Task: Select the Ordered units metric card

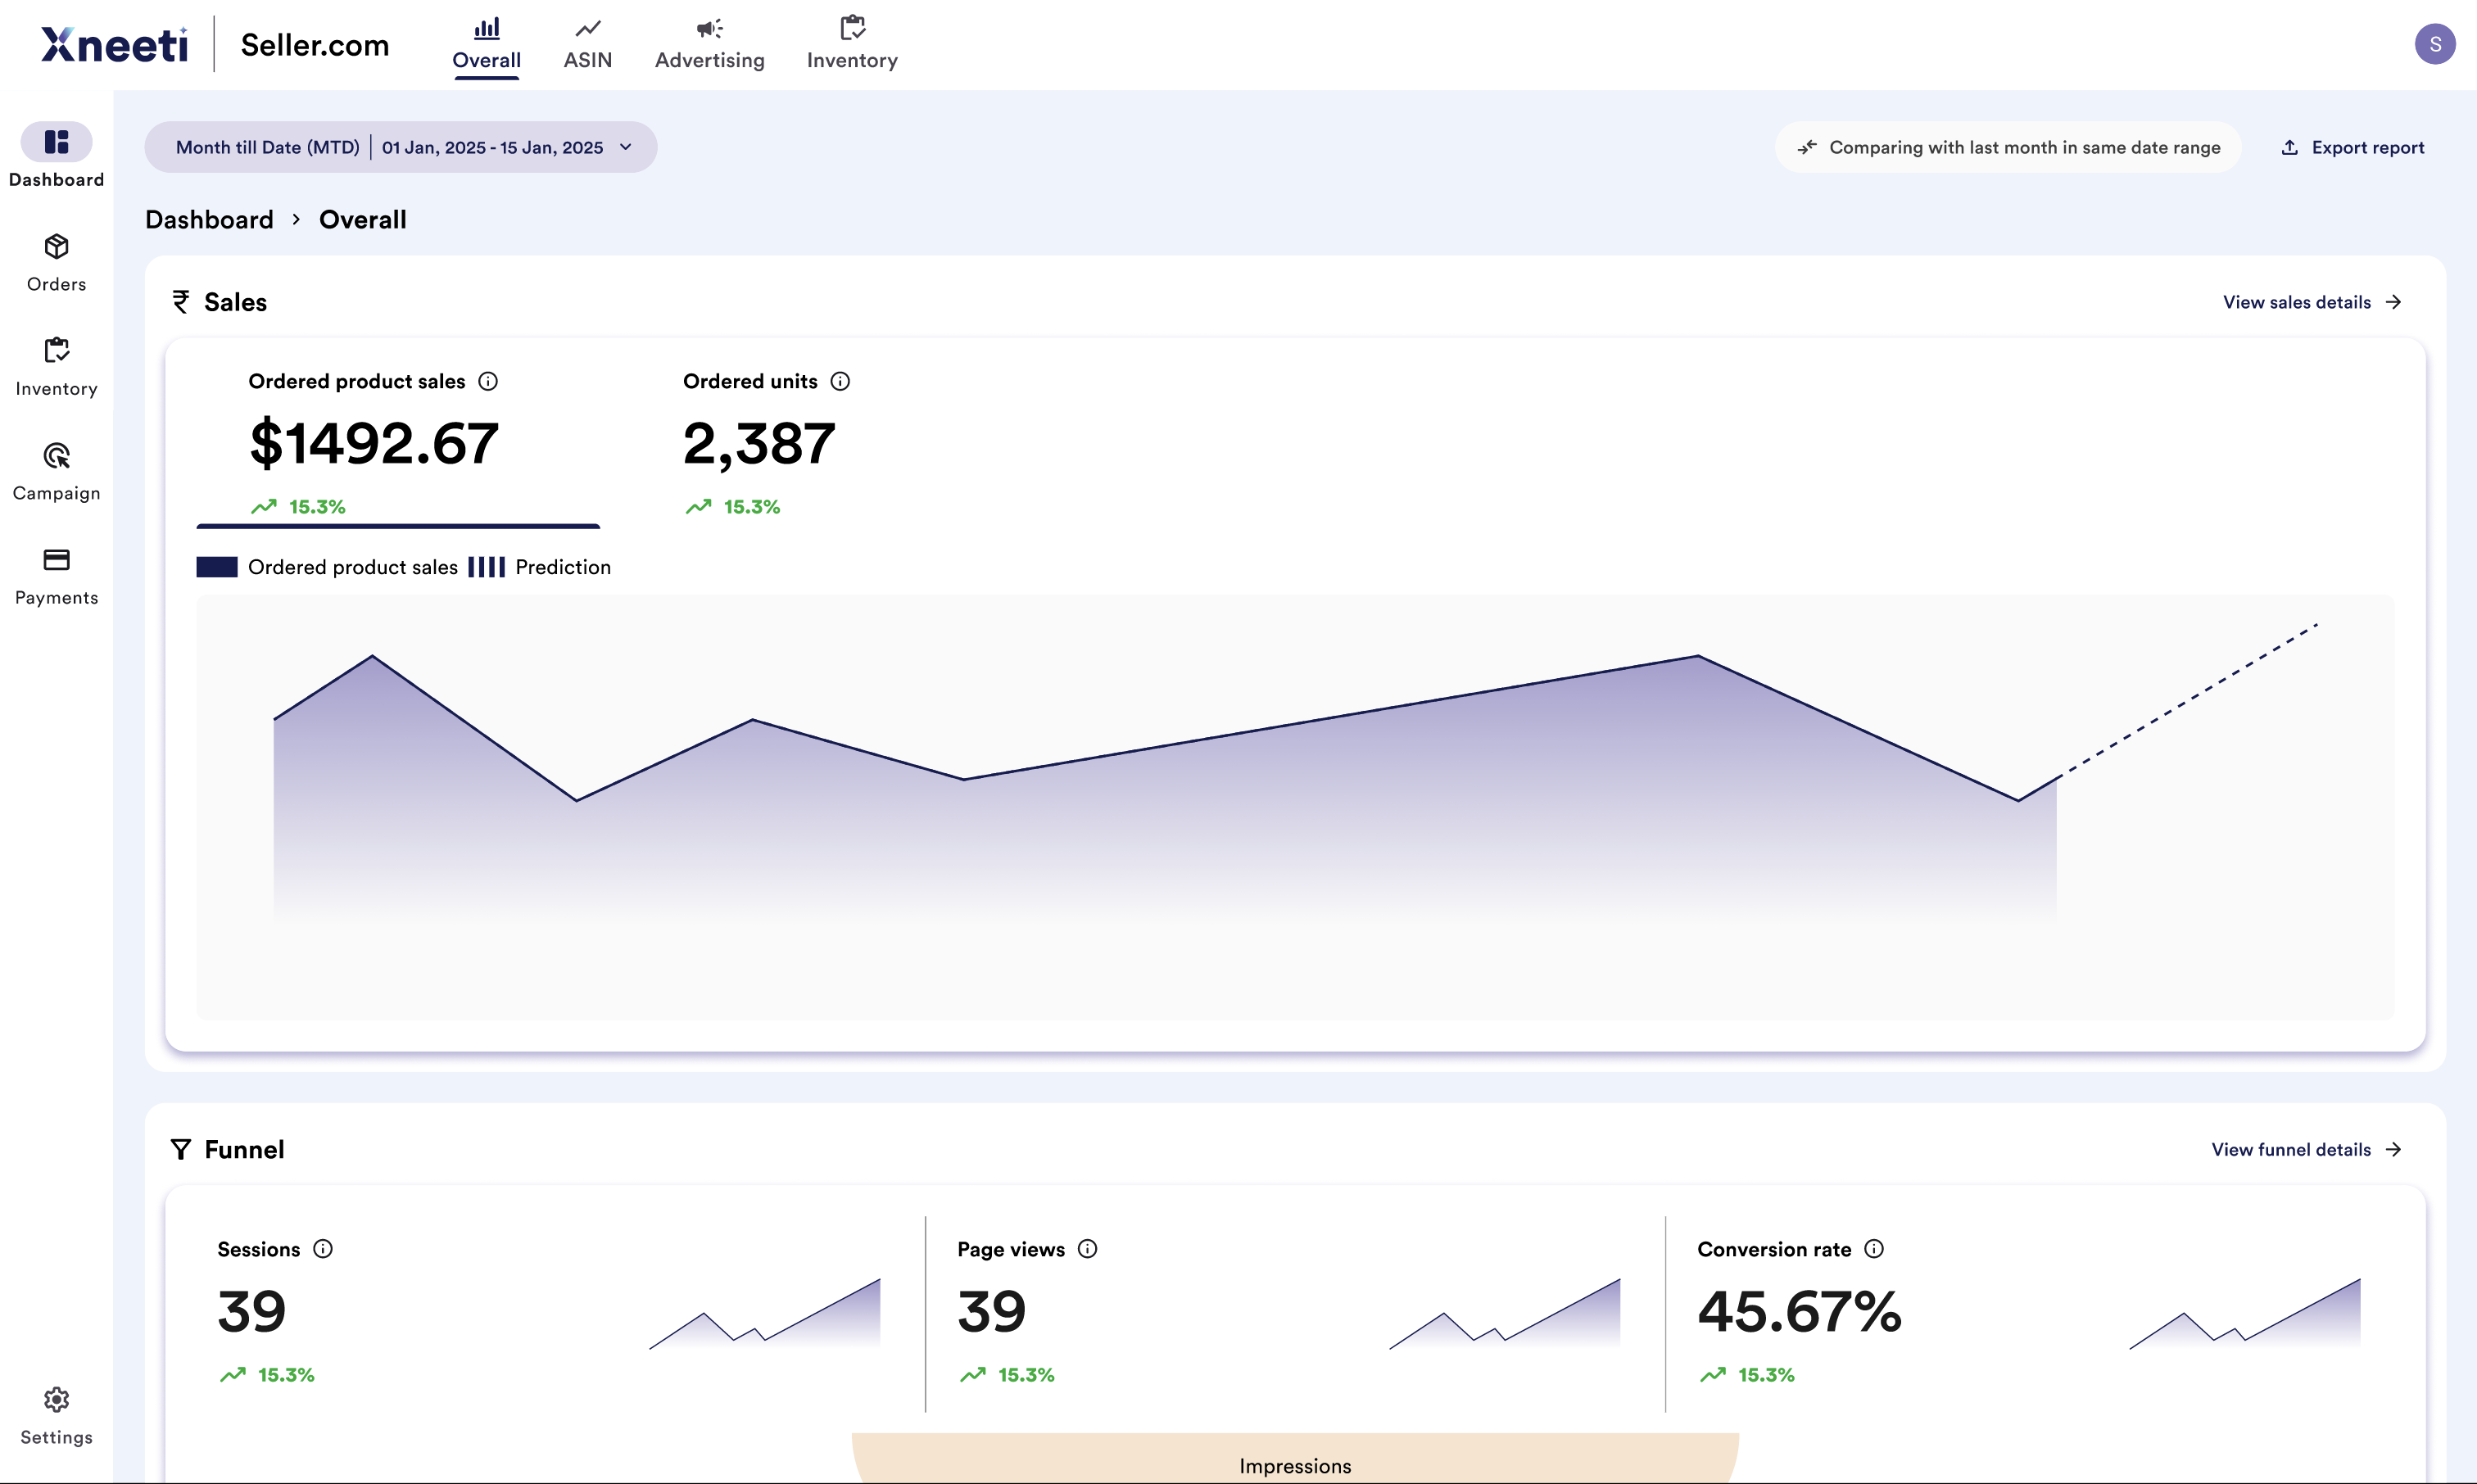Action: (760, 443)
